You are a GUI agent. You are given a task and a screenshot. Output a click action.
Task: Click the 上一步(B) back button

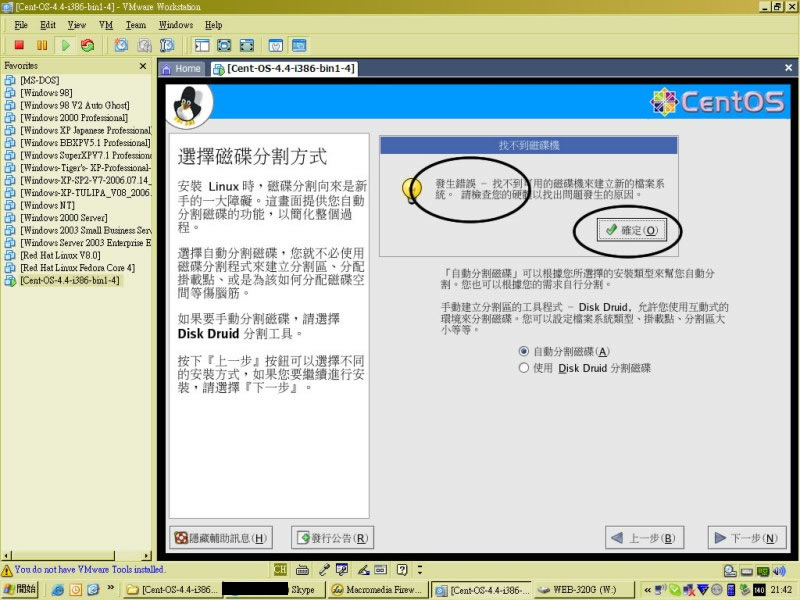644,538
